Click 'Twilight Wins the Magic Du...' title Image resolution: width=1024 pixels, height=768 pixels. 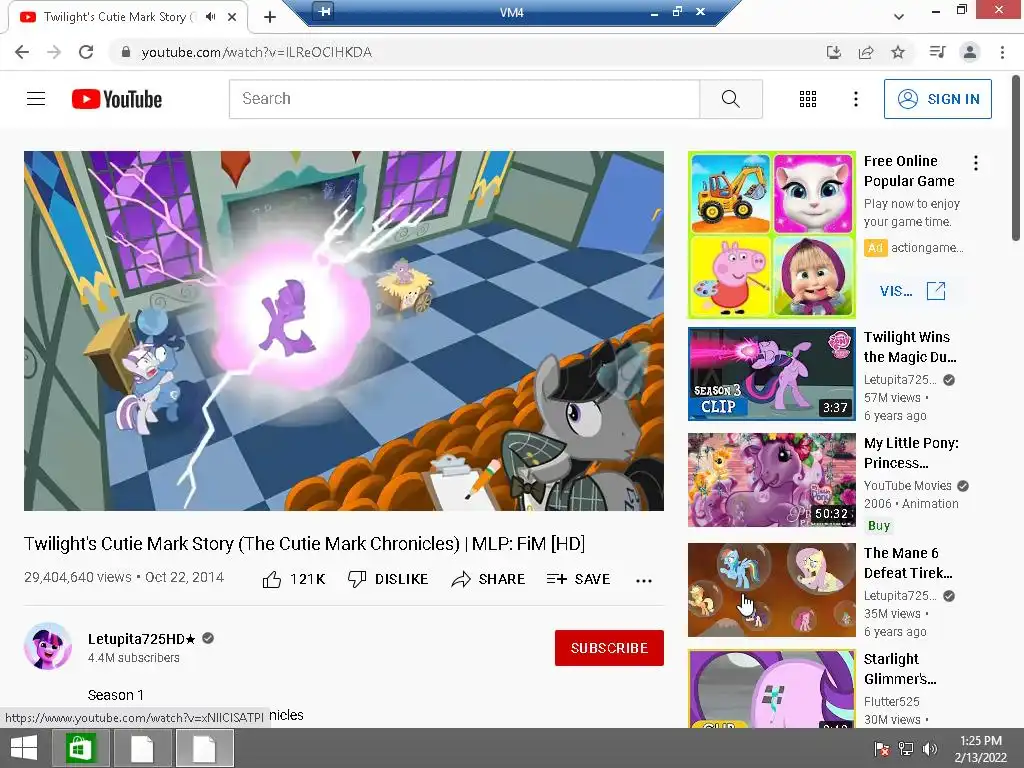(910, 347)
